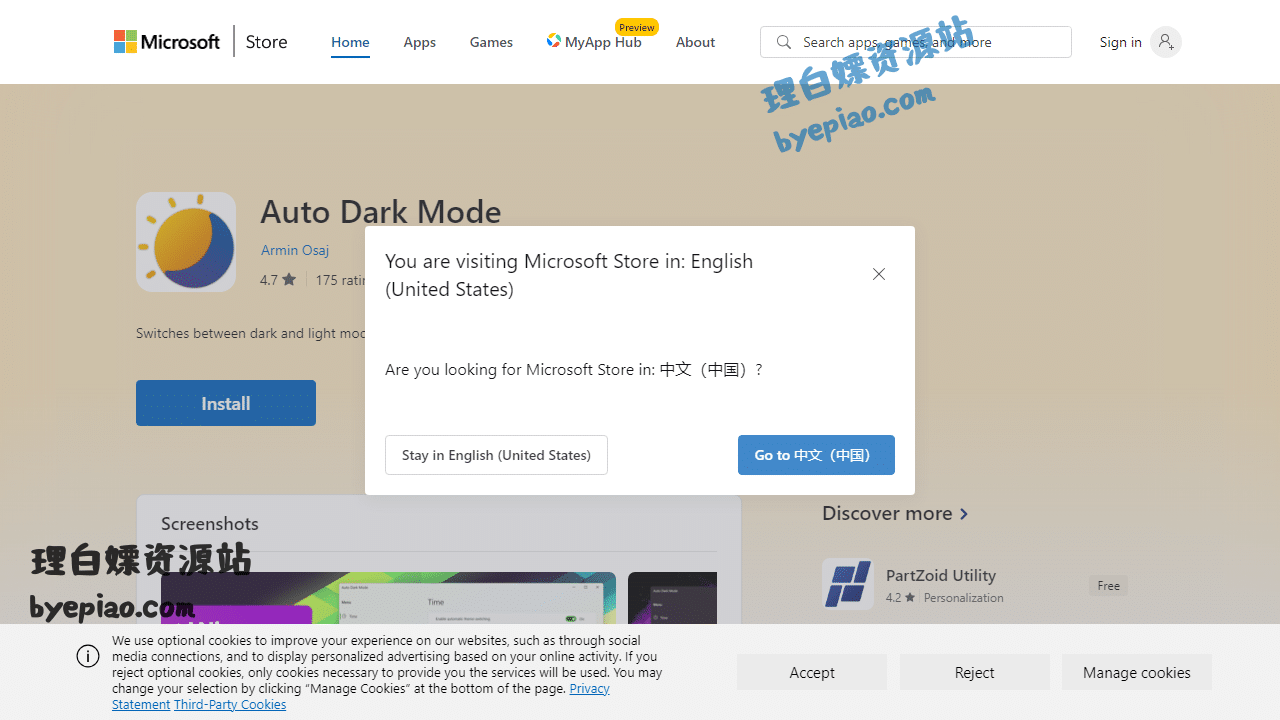1280x720 pixels.
Task: Close the region dialog with X
Action: tap(879, 274)
